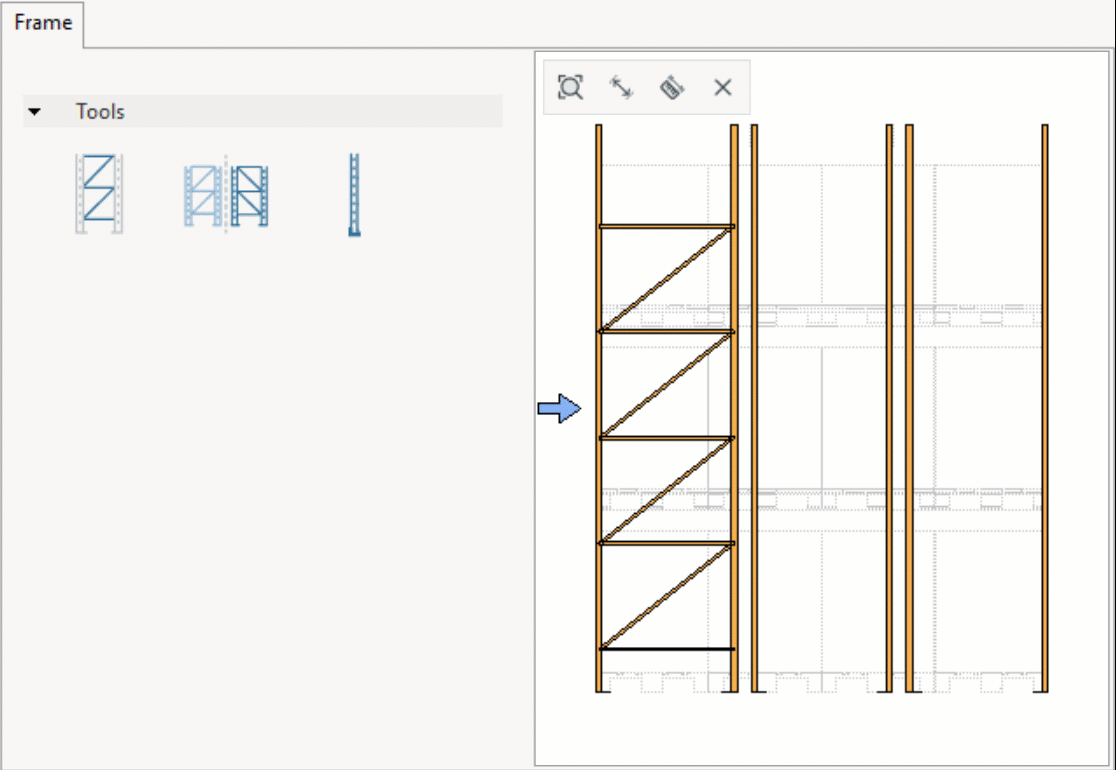The width and height of the screenshot is (1116, 770).
Task: Select the double frame copy tool
Action: [226, 195]
